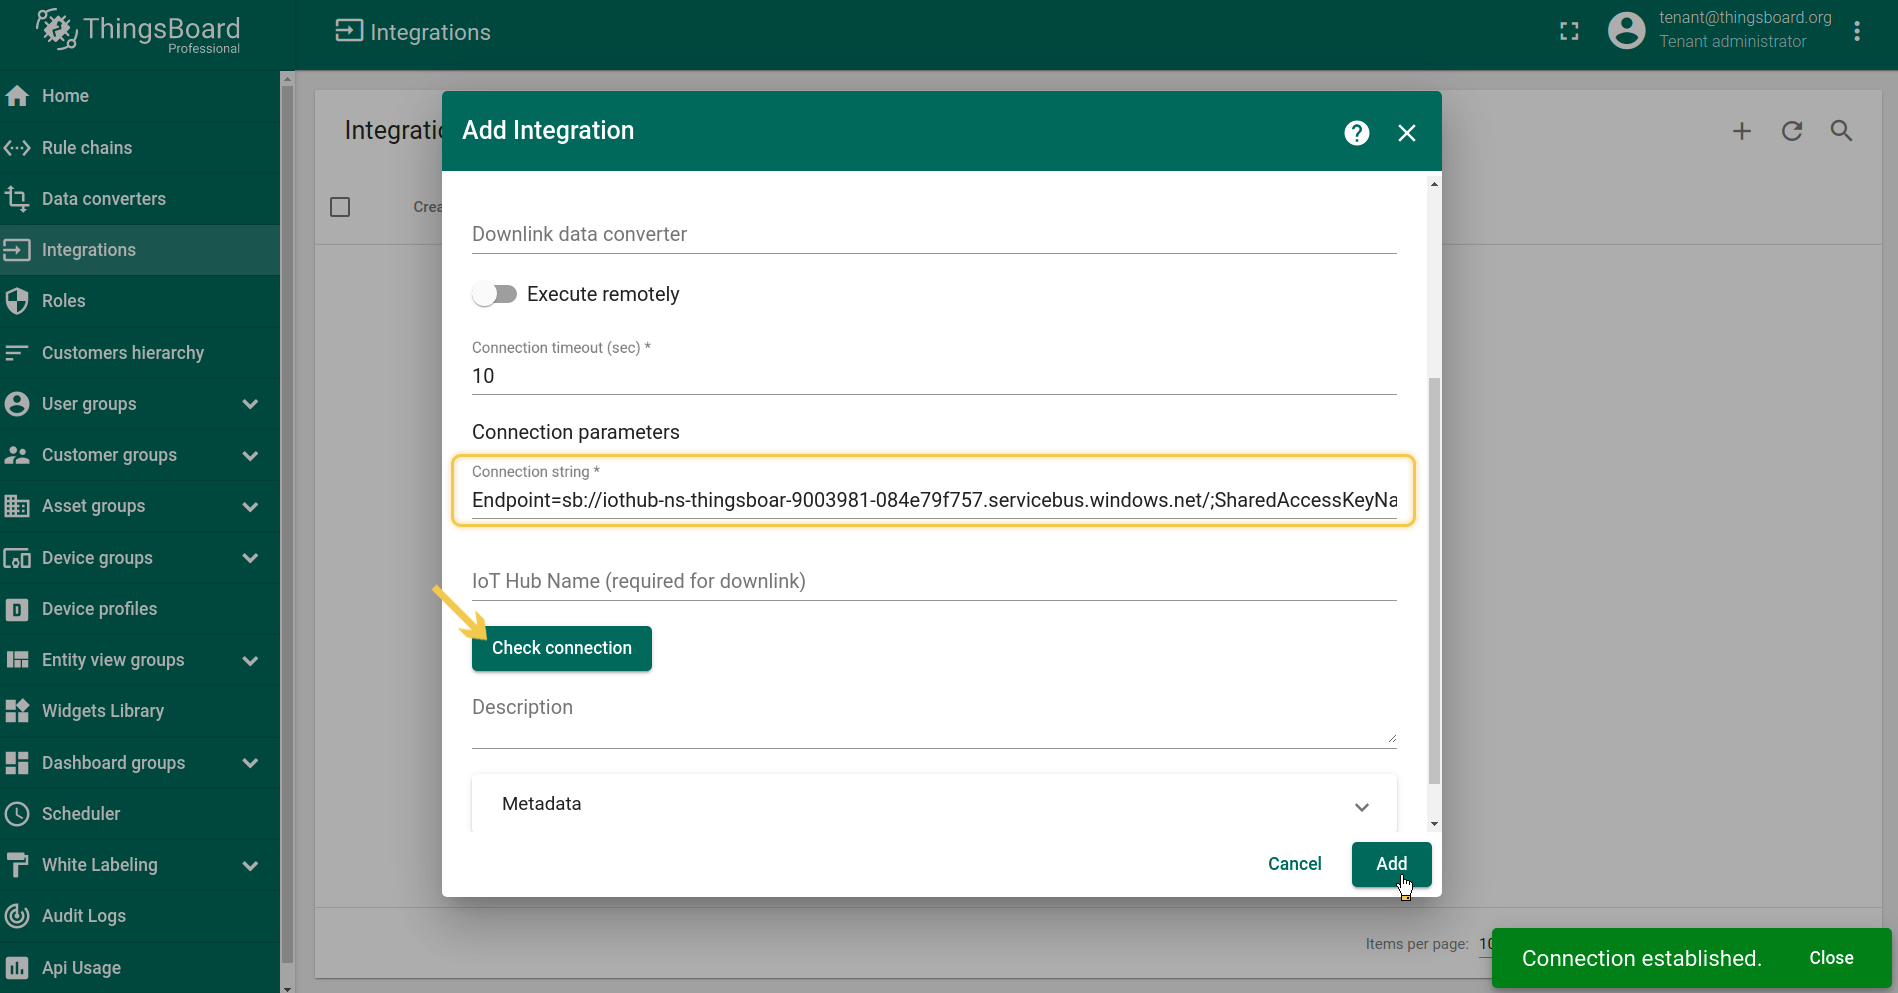The width and height of the screenshot is (1898, 993).
Task: Toggle fullscreen mode icon
Action: [1569, 32]
